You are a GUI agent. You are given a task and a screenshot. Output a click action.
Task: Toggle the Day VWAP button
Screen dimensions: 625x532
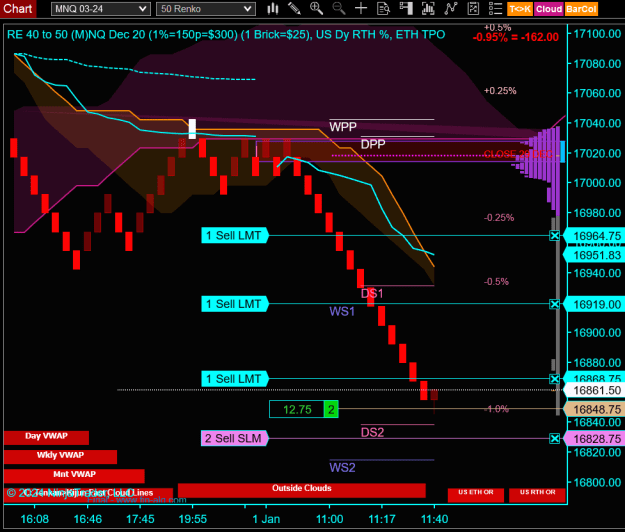(x=46, y=437)
